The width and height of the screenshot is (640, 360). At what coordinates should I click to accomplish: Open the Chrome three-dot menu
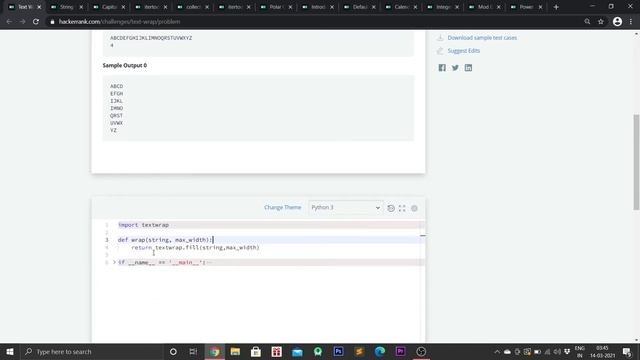pyautogui.click(x=631, y=22)
